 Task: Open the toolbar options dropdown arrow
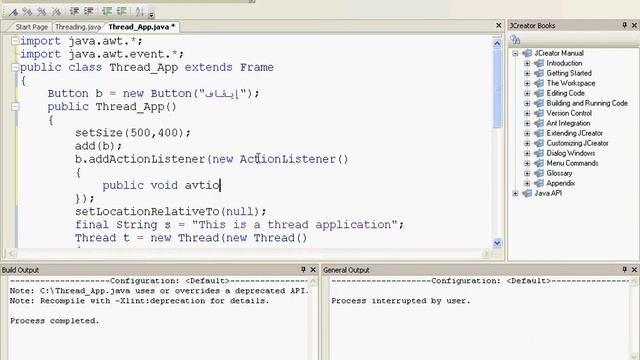click(x=151, y=15)
